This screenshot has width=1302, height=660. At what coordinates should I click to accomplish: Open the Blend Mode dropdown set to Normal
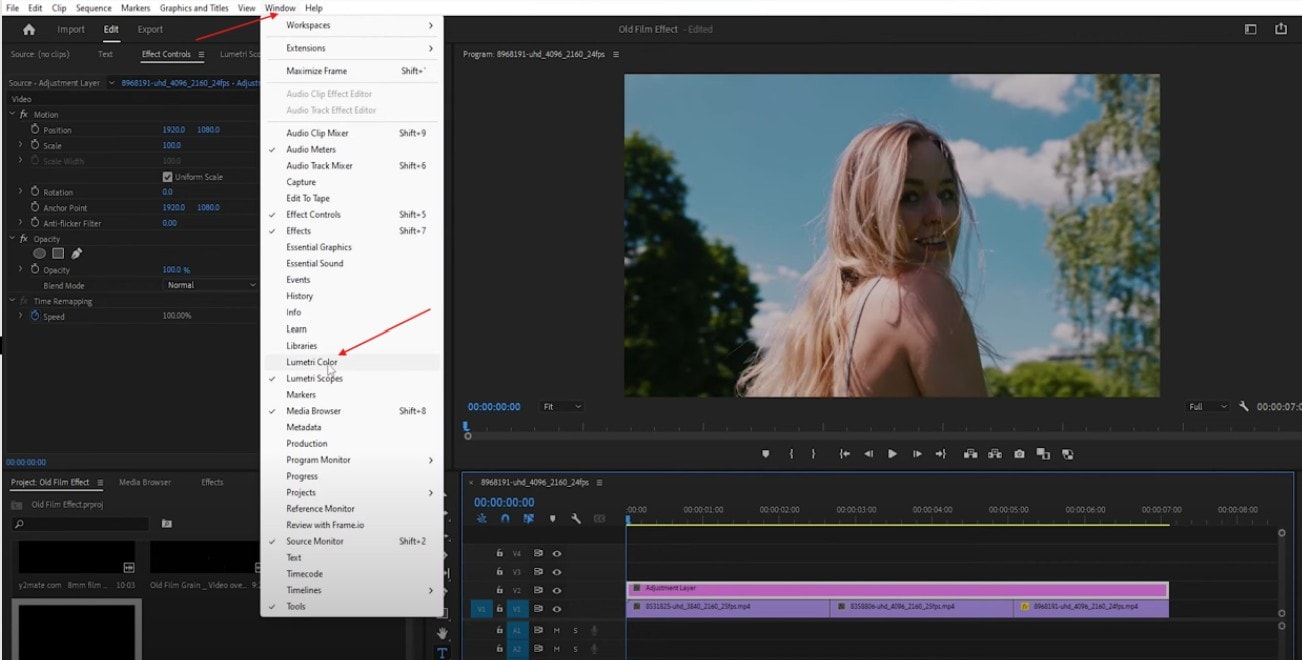point(210,284)
